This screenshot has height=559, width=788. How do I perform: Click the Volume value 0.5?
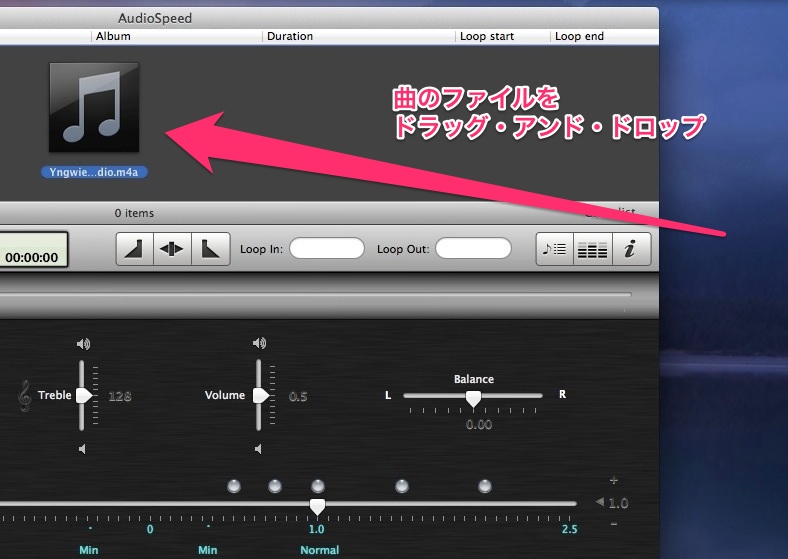[298, 397]
